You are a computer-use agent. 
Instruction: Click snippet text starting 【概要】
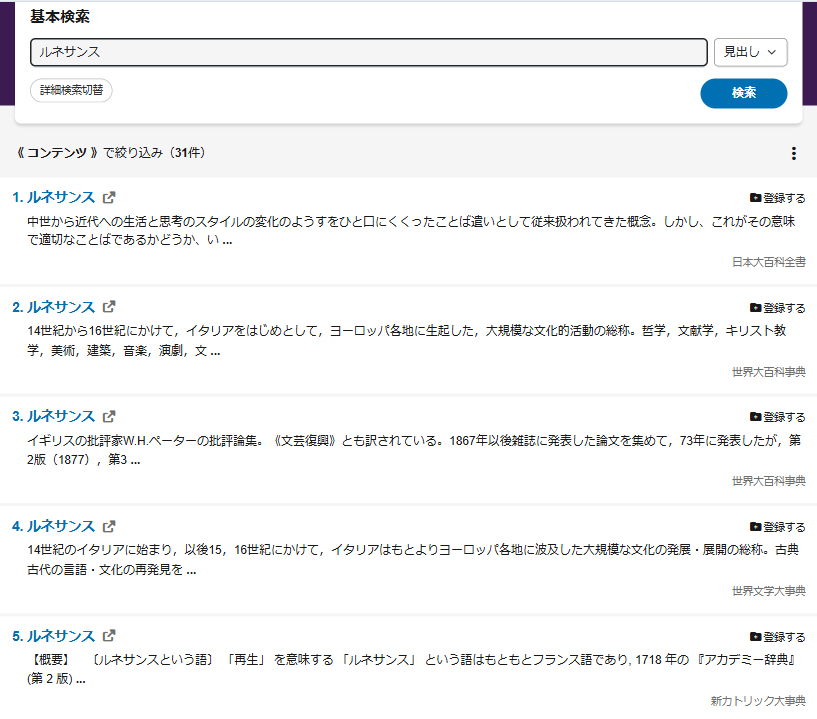(412, 670)
